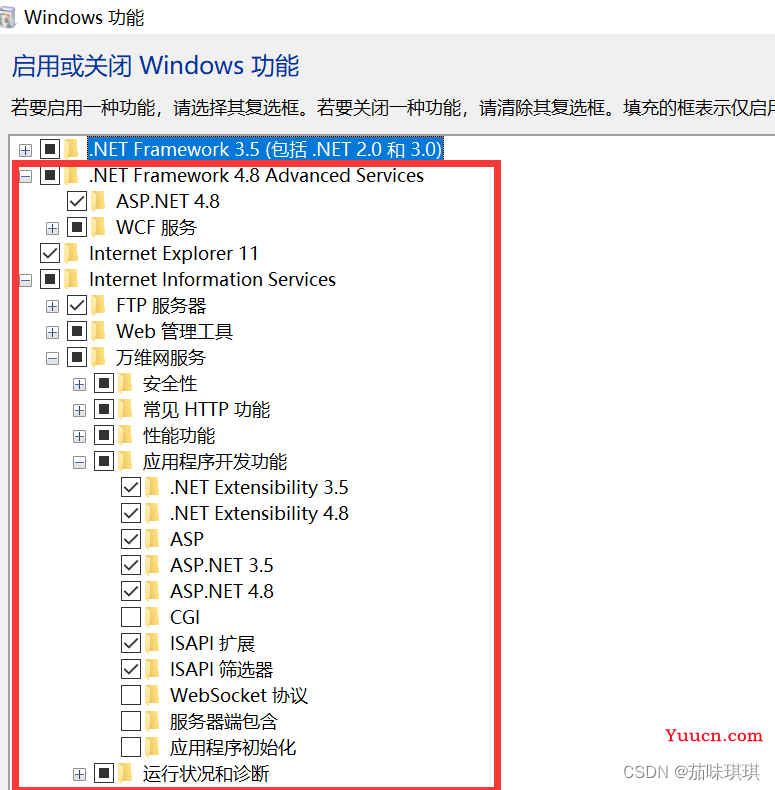Collapse Internet Information Services node

[25, 280]
